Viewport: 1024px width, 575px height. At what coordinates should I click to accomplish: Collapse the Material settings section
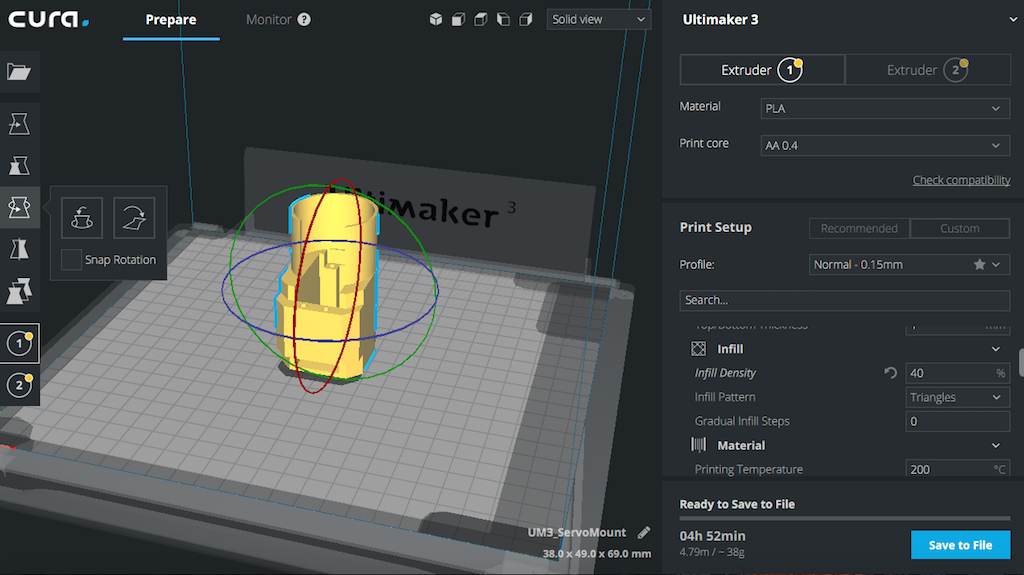(x=995, y=445)
